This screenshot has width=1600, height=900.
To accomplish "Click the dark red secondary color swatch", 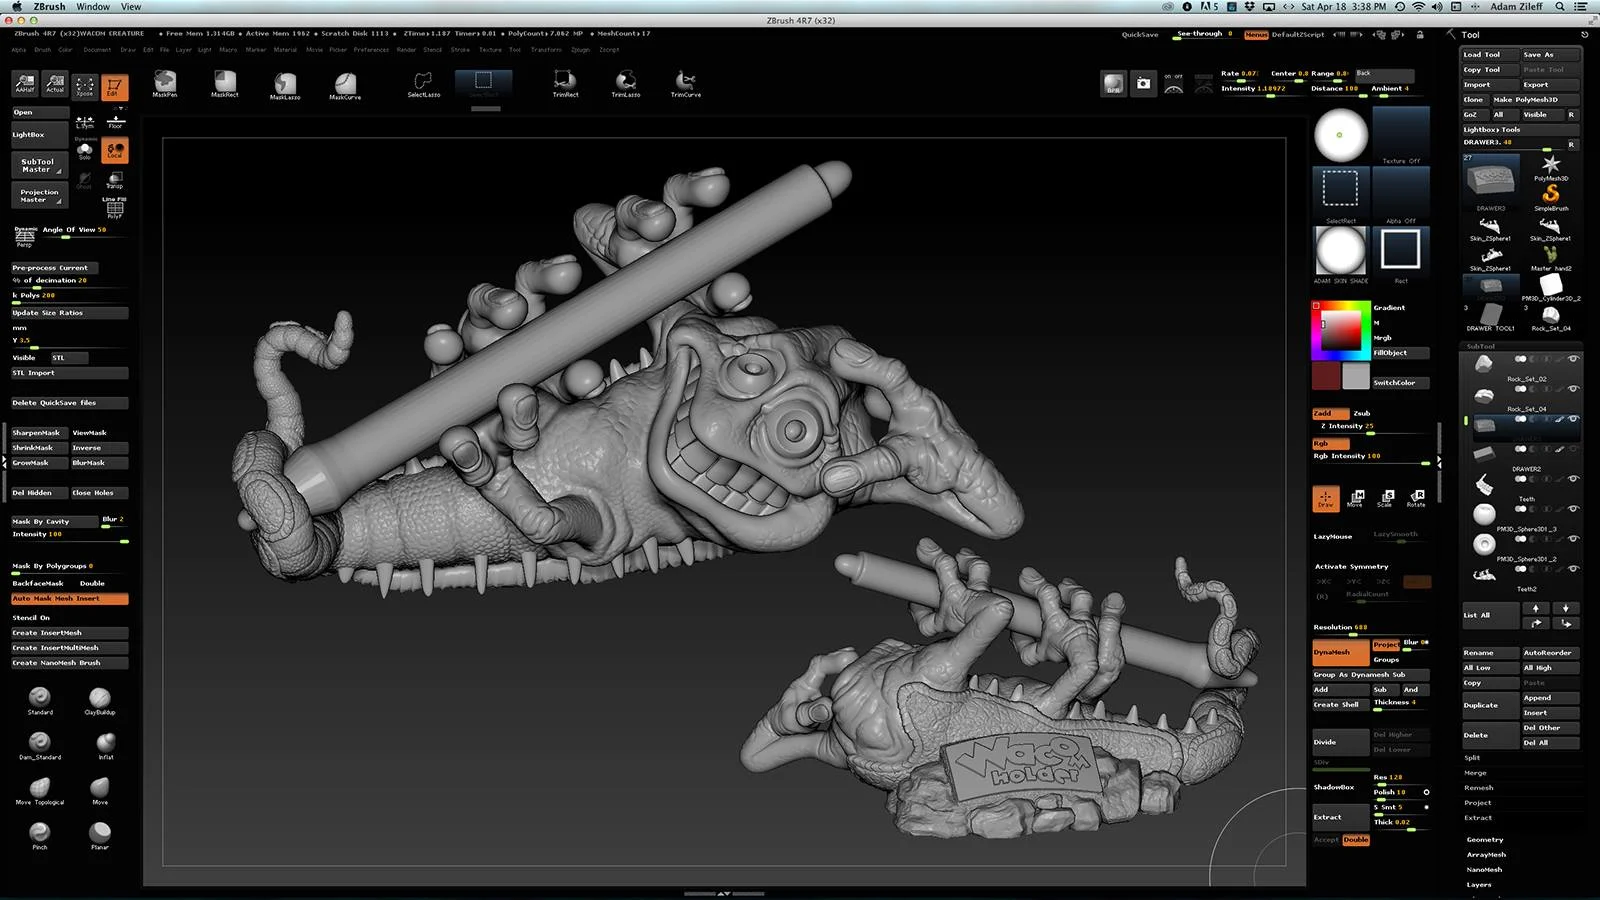I will [1326, 376].
